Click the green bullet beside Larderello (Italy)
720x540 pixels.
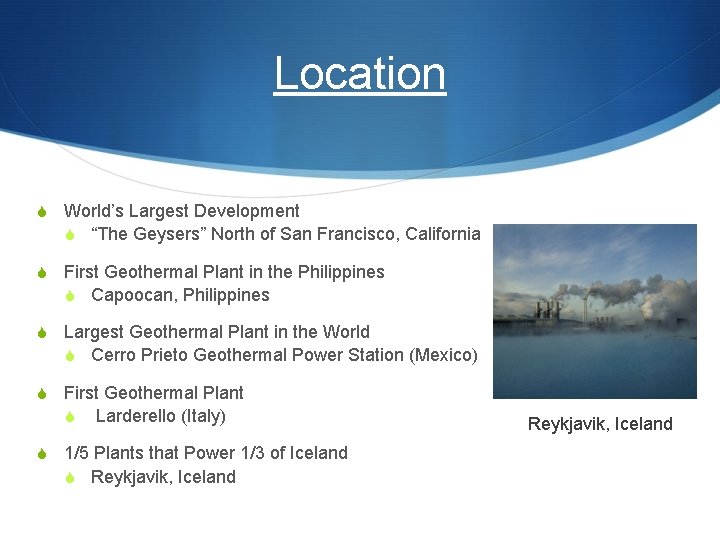(70, 417)
